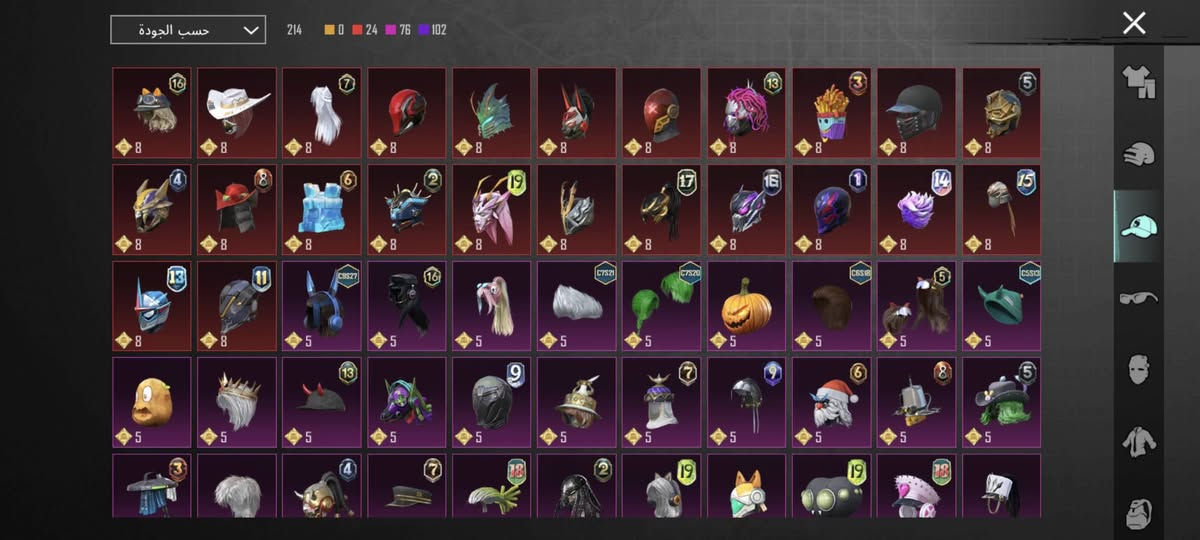This screenshot has width=1200, height=540.
Task: Close the inventory with the X
Action: tap(1134, 23)
